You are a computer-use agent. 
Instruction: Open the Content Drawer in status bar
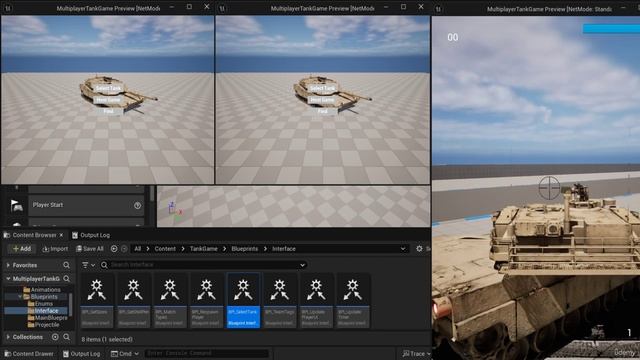pyautogui.click(x=29, y=354)
